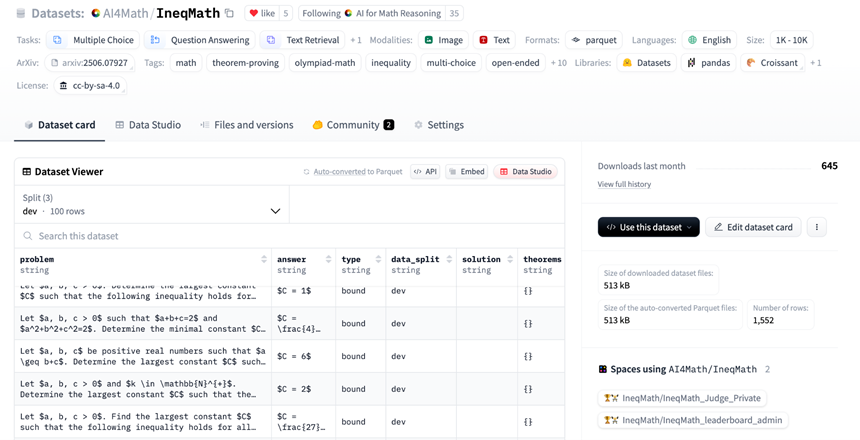Expand the +1 more libraries
The image size is (860, 440).
816,63
